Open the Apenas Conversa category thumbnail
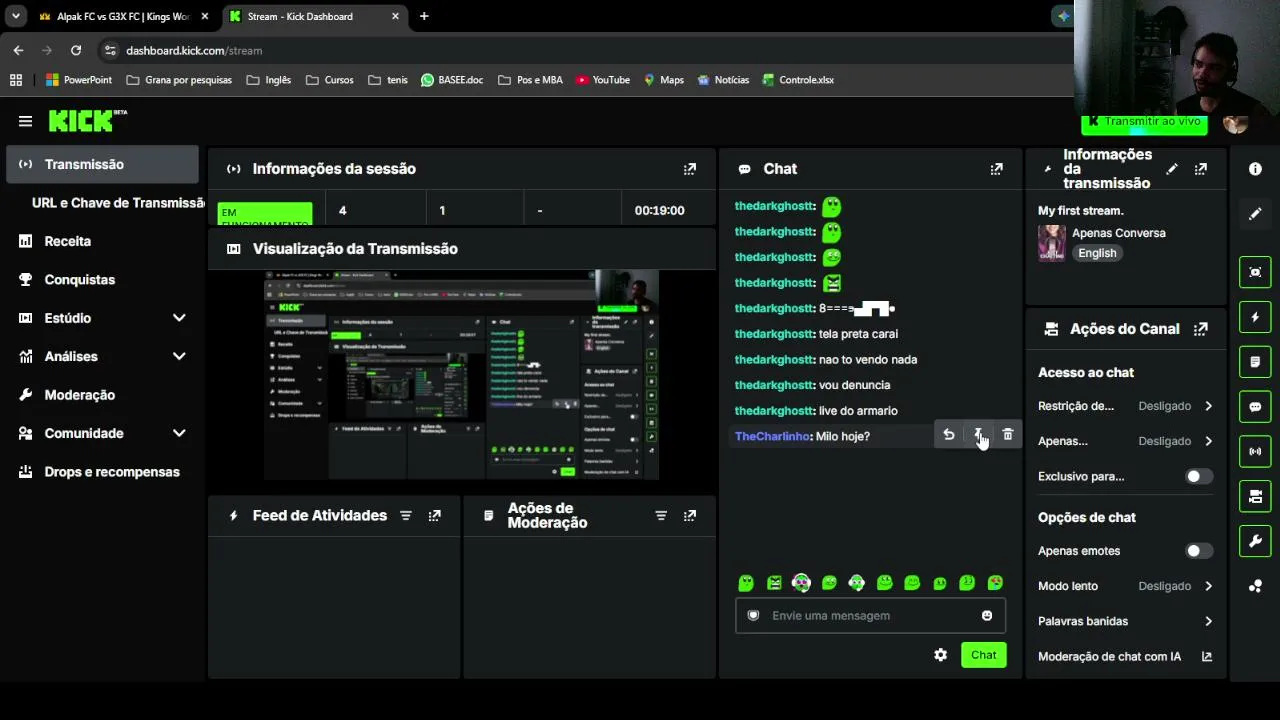Image resolution: width=1280 pixels, height=720 pixels. click(1051, 242)
